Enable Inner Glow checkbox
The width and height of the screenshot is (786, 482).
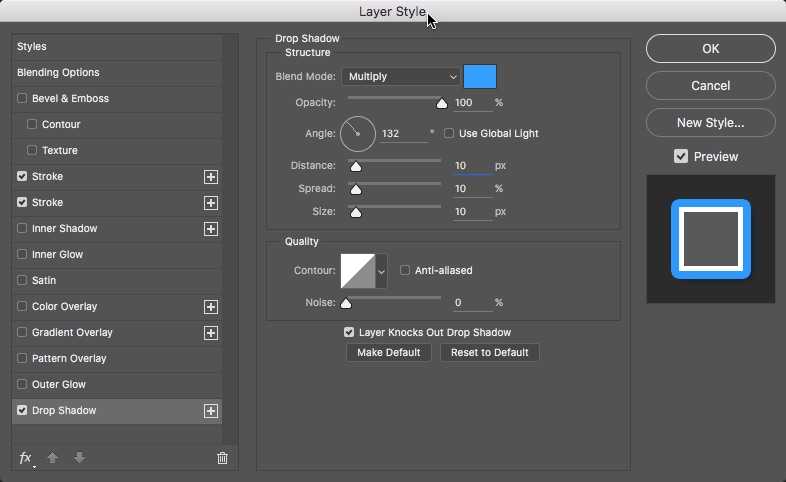point(22,254)
